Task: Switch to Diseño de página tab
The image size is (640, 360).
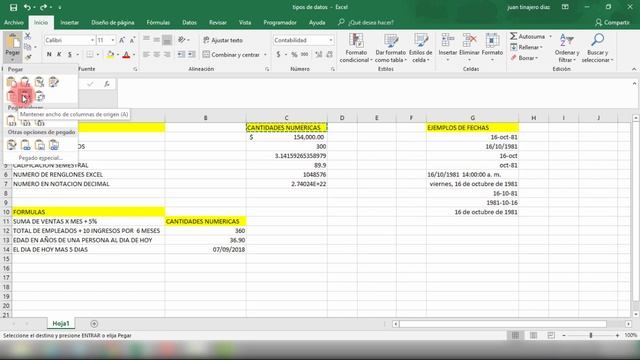Action: point(113,22)
